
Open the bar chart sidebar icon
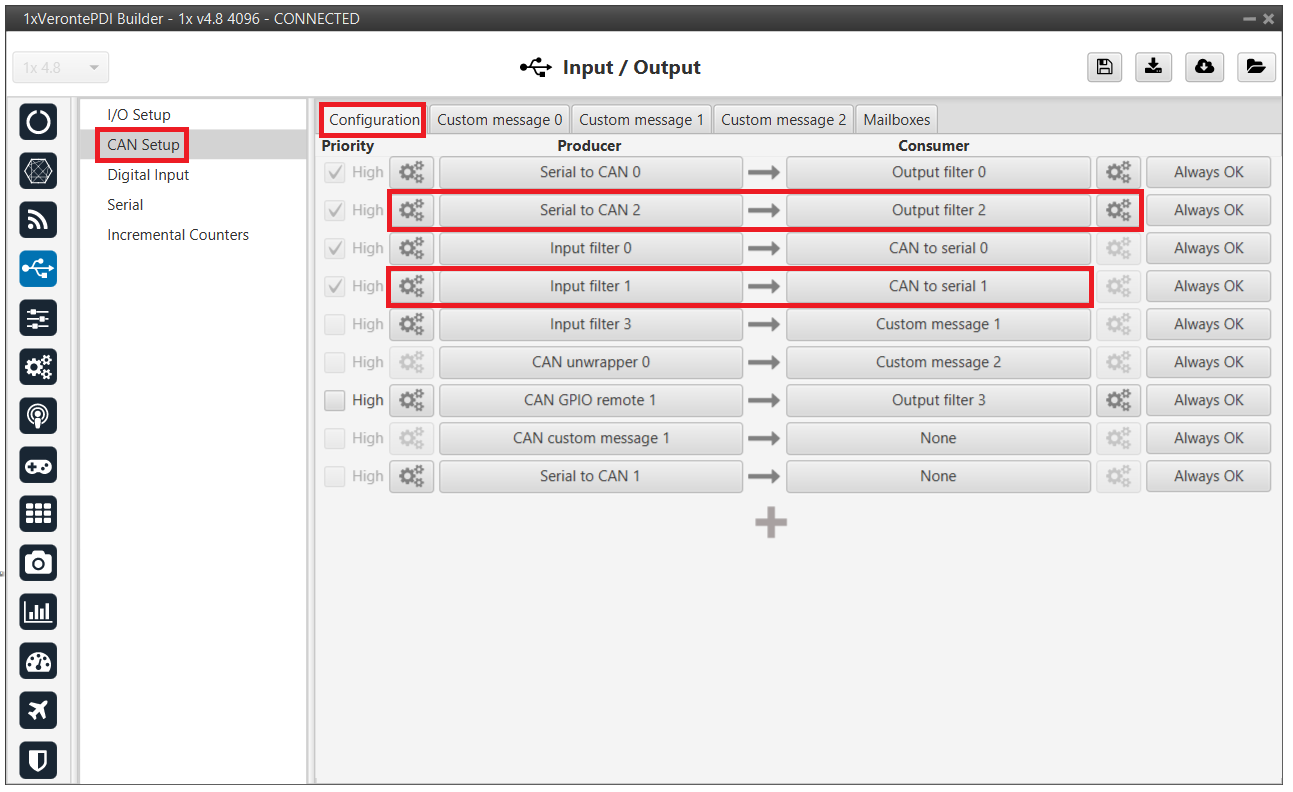tap(38, 612)
